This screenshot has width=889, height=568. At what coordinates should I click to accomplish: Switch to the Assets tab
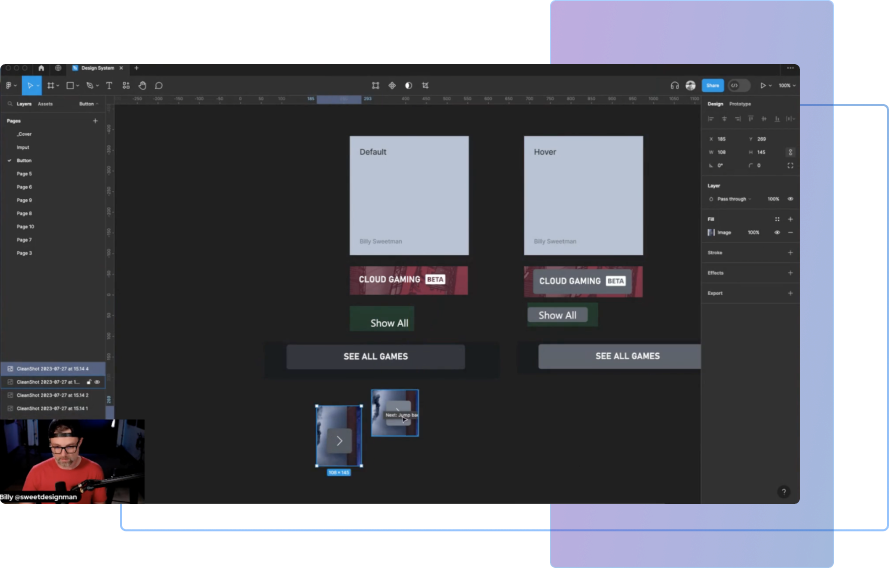coord(45,104)
